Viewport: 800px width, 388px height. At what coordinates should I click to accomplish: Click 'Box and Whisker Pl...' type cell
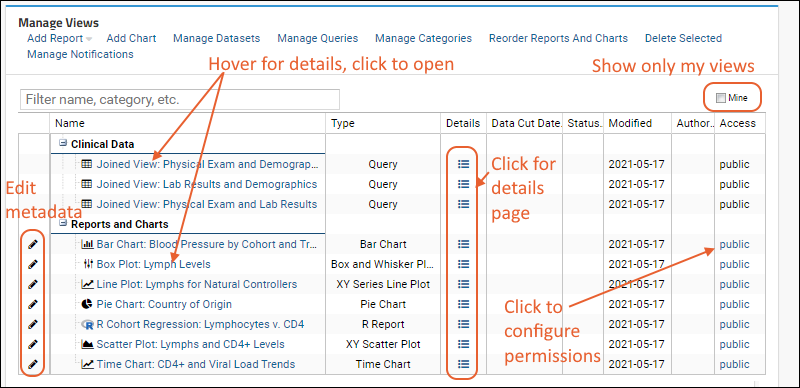(x=383, y=264)
